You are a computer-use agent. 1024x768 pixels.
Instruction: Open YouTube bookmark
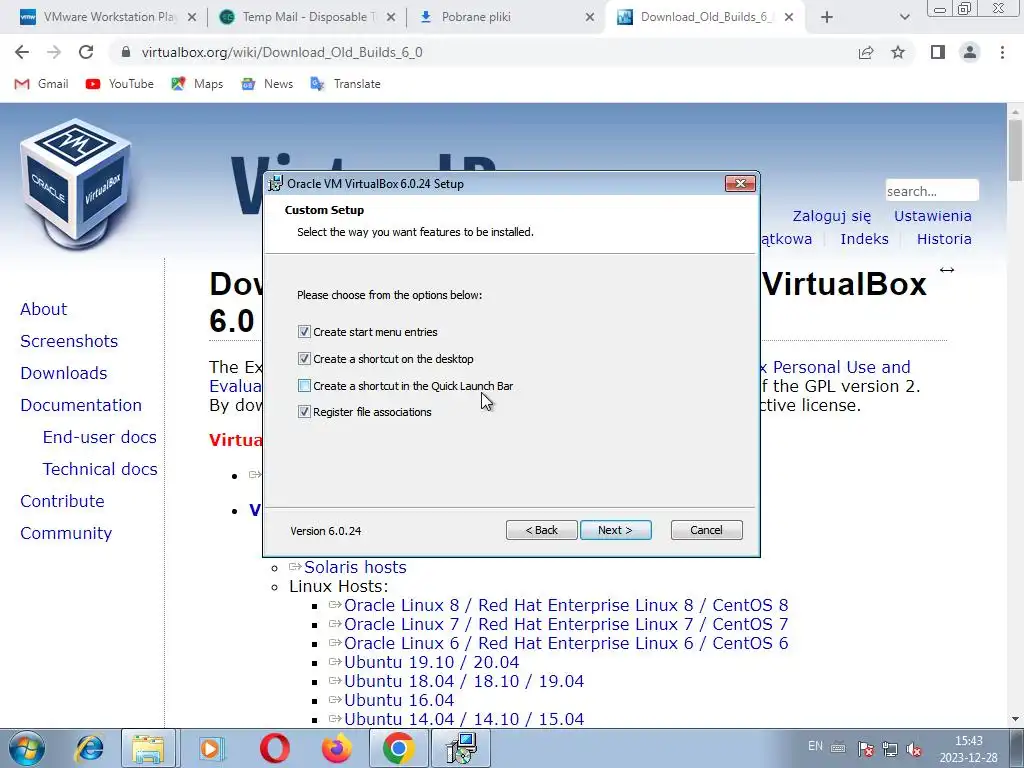coord(120,84)
